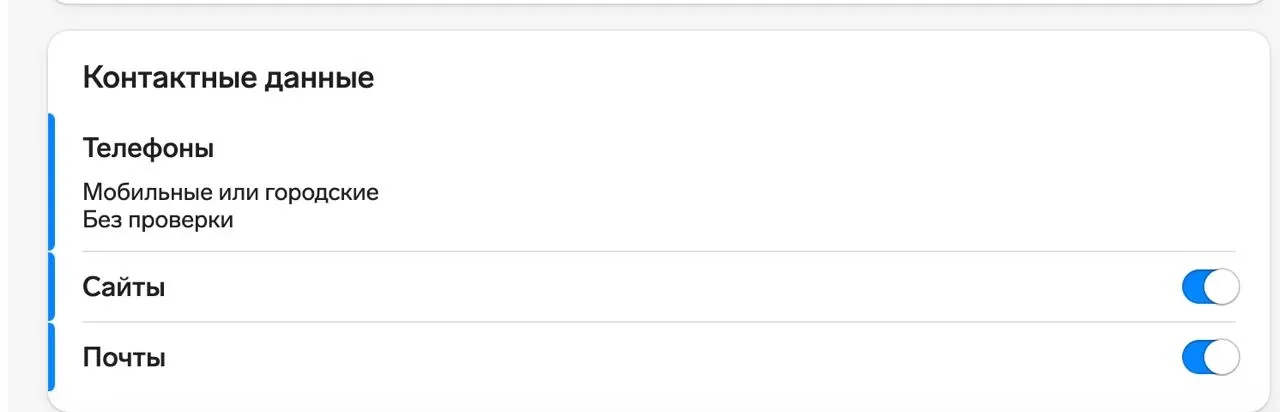
Task: Click the bottom edge of the upper card
Action: (660, 2)
